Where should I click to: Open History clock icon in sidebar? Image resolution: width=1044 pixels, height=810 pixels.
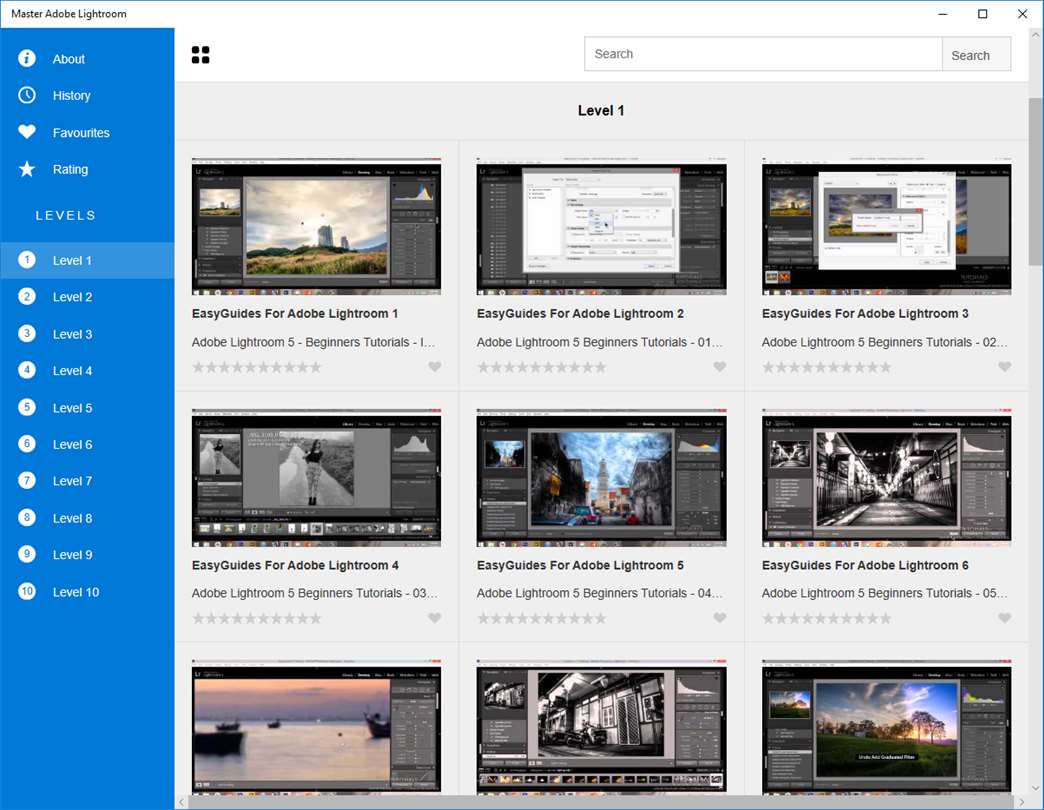pos(27,95)
